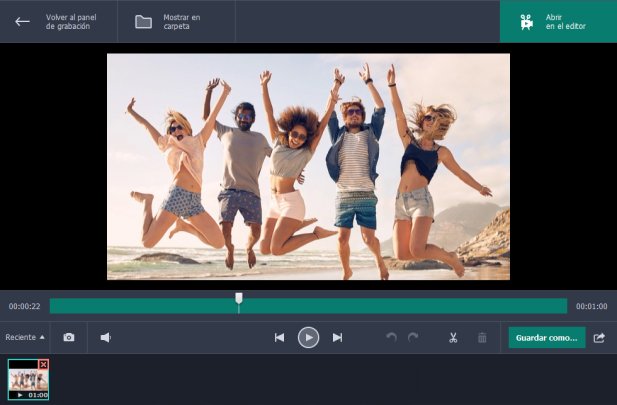Click the video preview image
Screen dimensions: 617x405
(308, 166)
